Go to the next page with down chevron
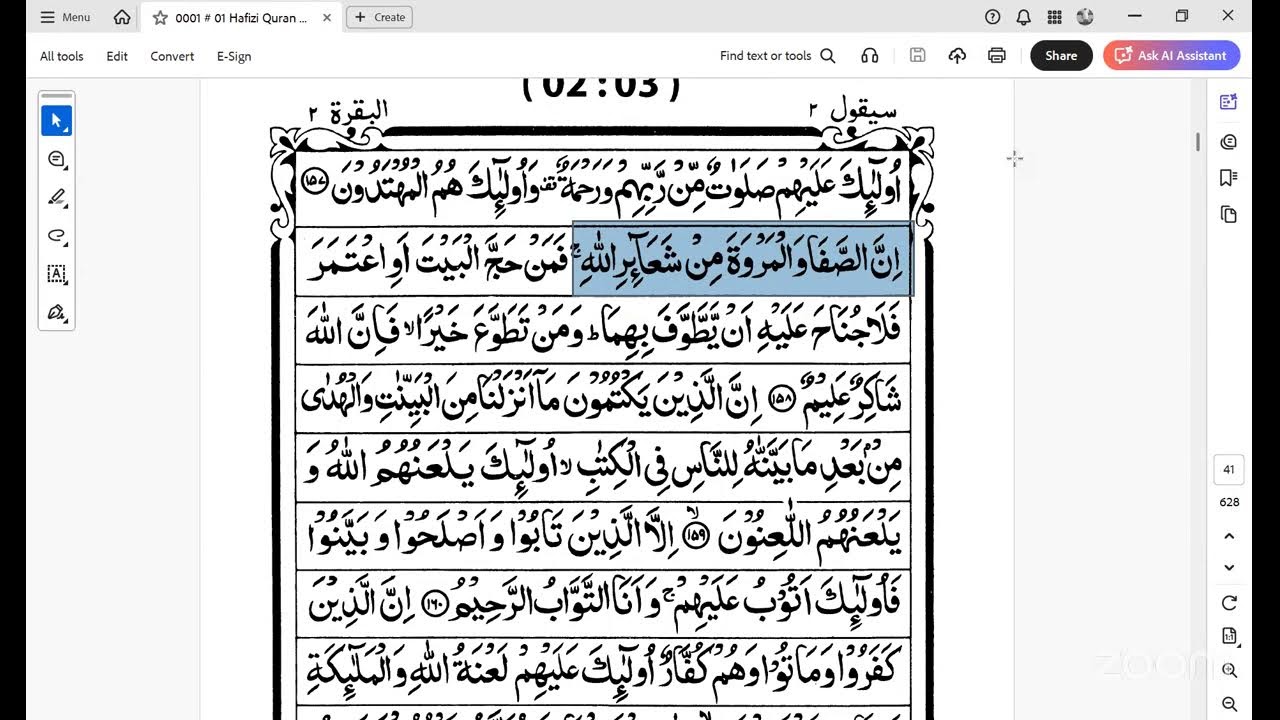 tap(1229, 568)
